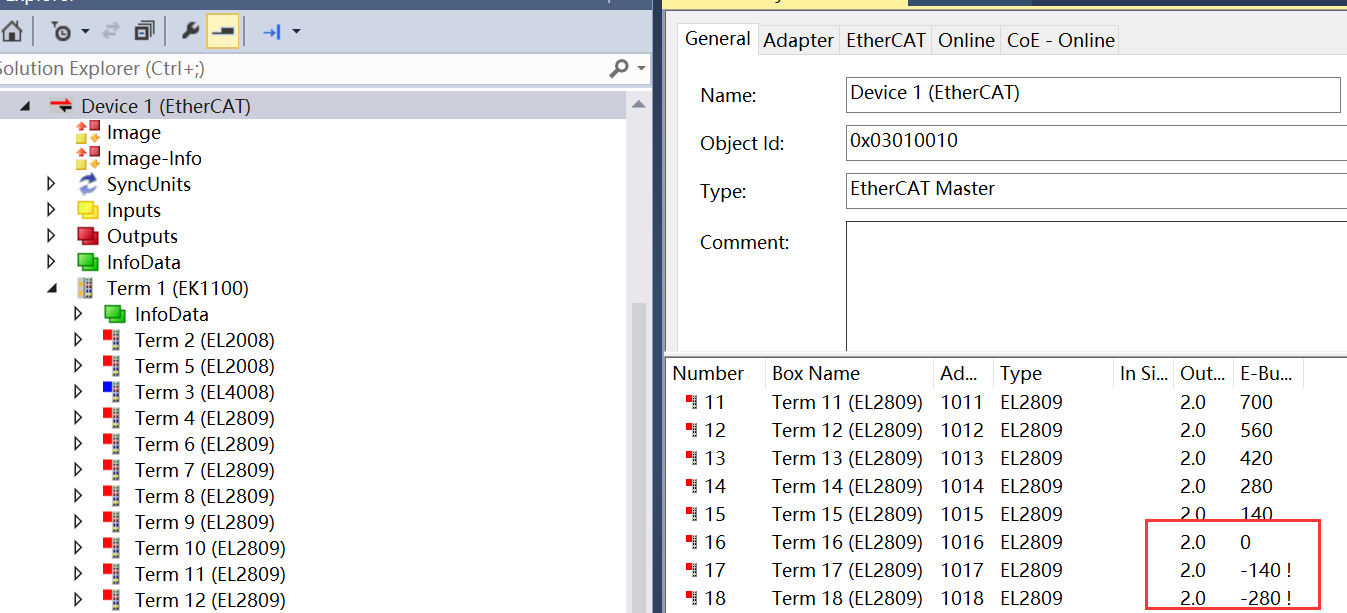Image resolution: width=1347 pixels, height=613 pixels.
Task: Expand the InfoData node inside Term 1
Action: (x=80, y=314)
